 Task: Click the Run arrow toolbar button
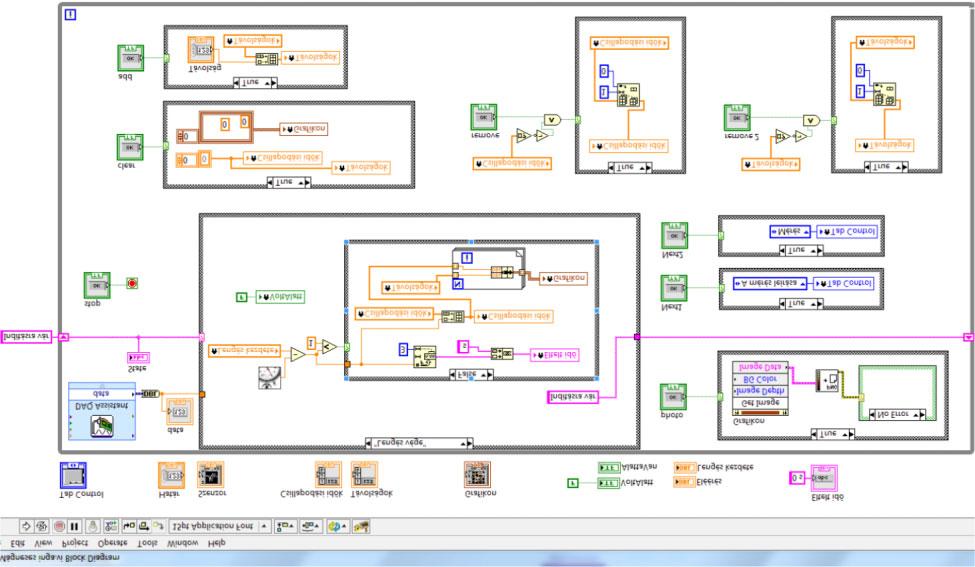[x=26, y=527]
